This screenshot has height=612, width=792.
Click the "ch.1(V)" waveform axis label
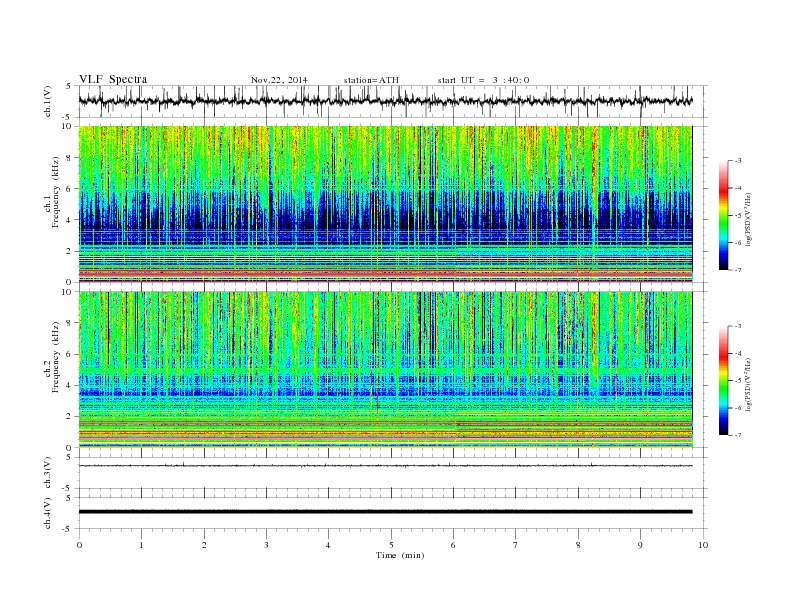[48, 101]
